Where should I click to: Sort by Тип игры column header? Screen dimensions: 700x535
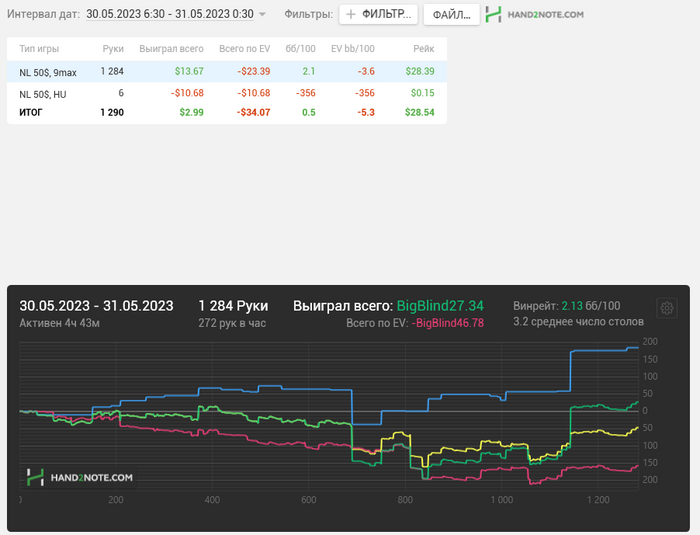(39, 49)
